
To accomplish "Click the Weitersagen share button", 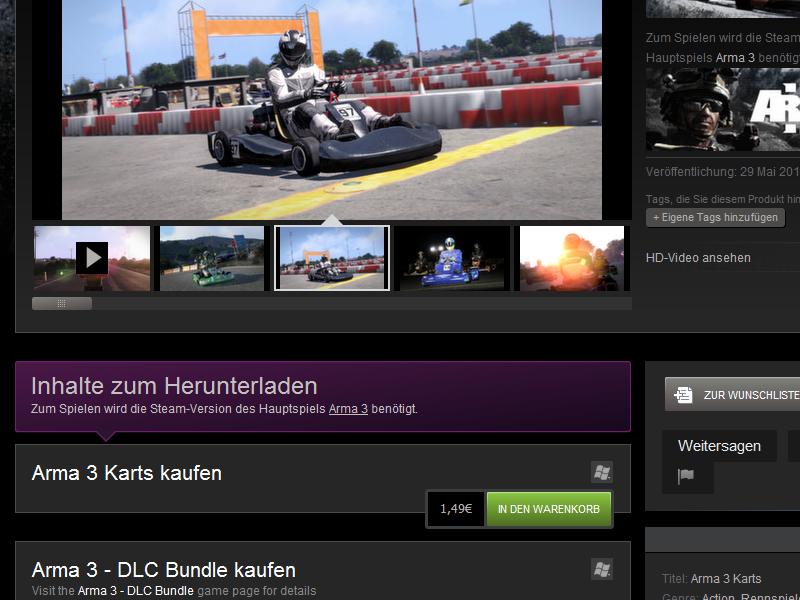I will tap(719, 446).
